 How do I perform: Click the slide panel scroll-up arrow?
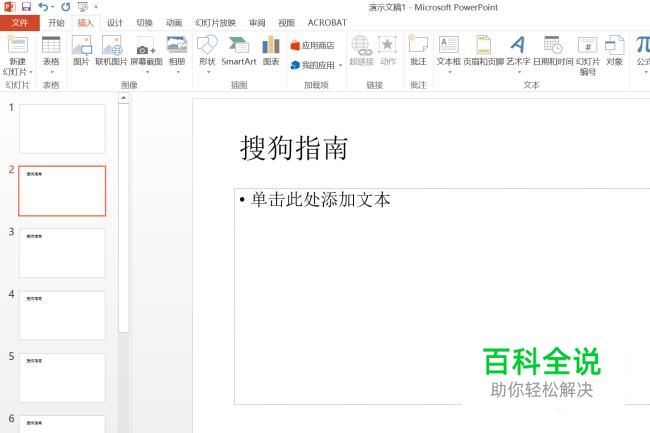point(124,98)
